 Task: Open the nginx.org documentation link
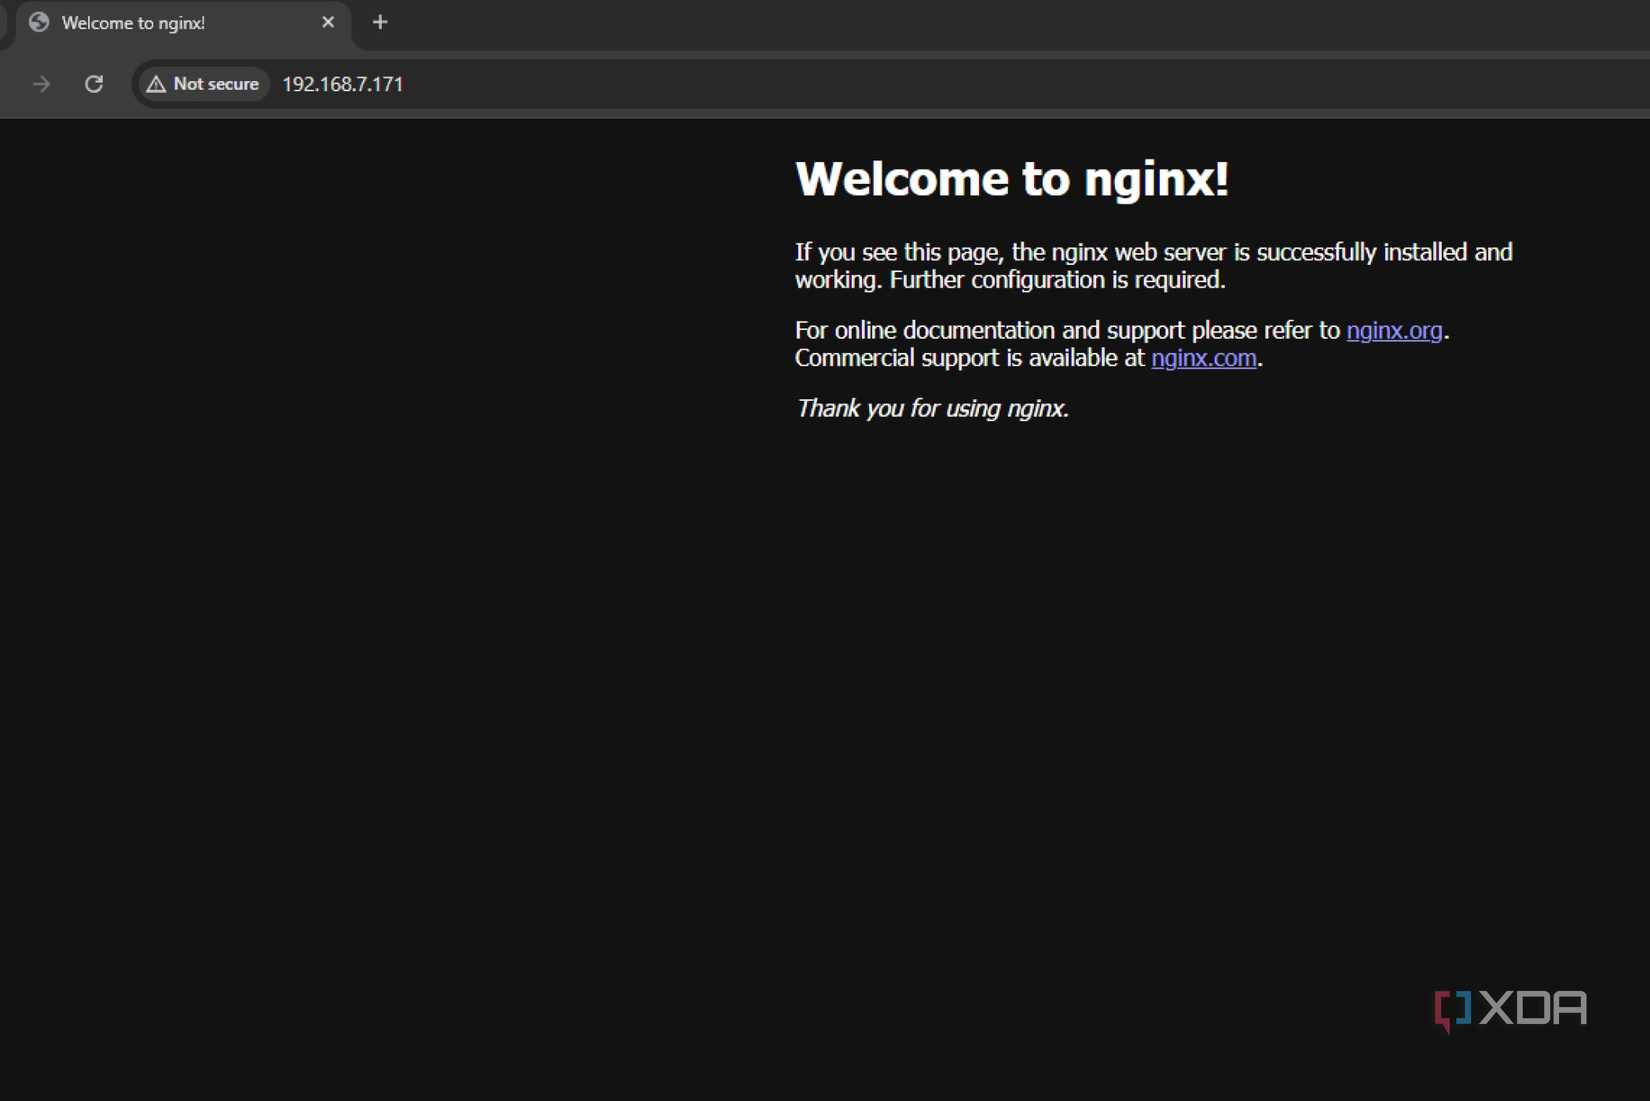1394,330
